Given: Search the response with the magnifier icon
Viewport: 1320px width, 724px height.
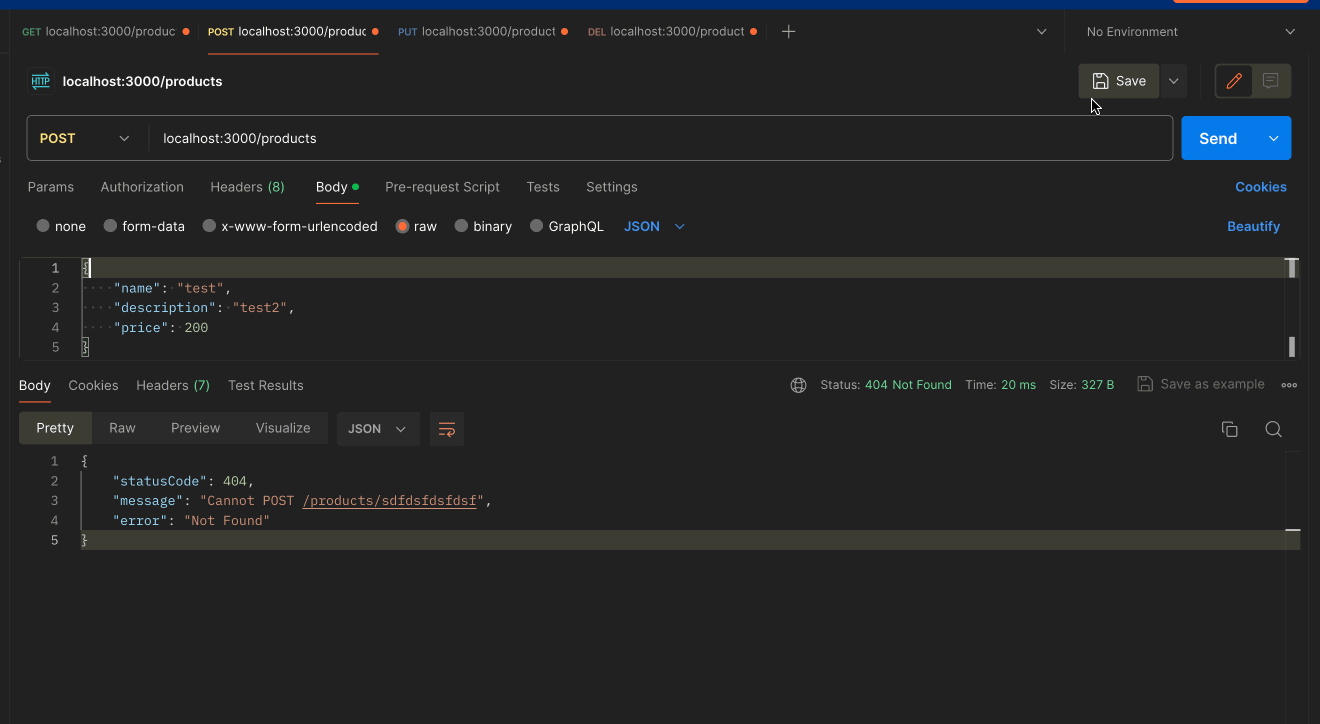Looking at the screenshot, I should coord(1273,428).
